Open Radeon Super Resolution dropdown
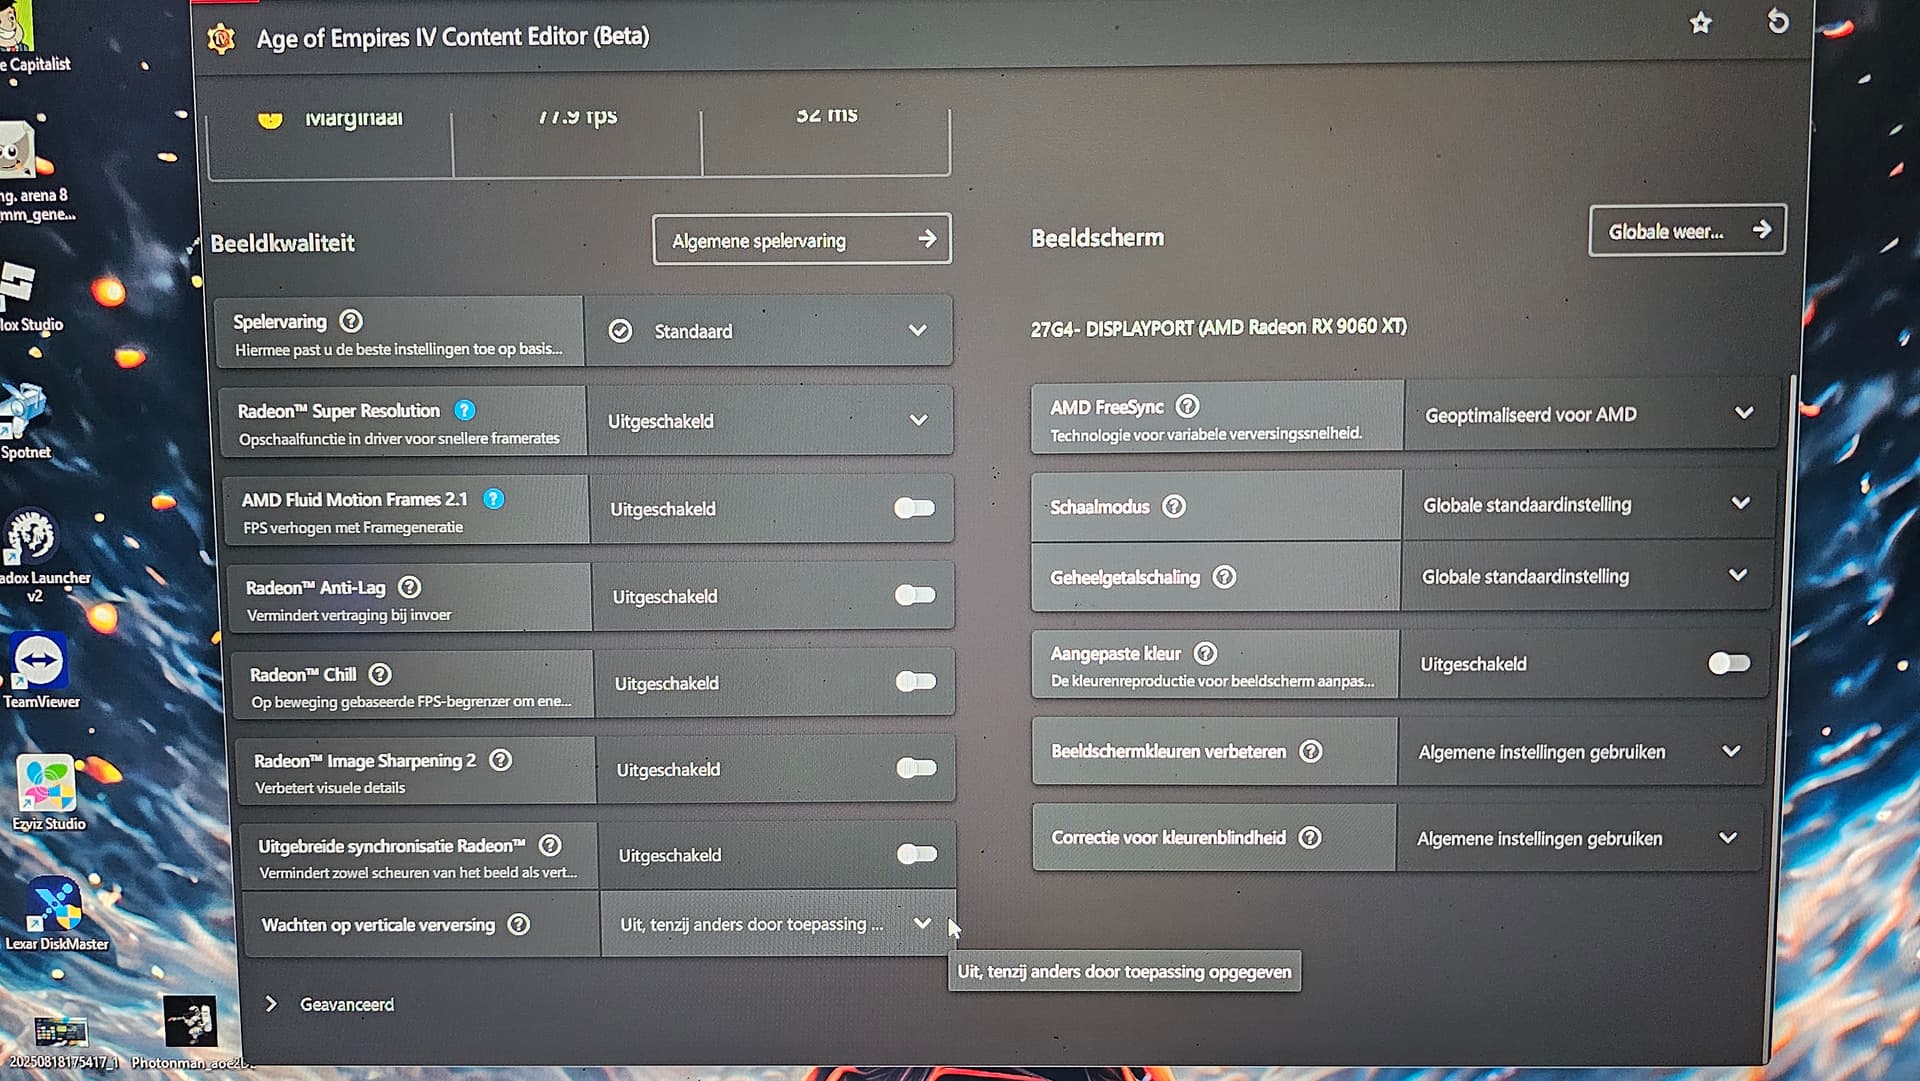1920x1081 pixels. [x=769, y=420]
